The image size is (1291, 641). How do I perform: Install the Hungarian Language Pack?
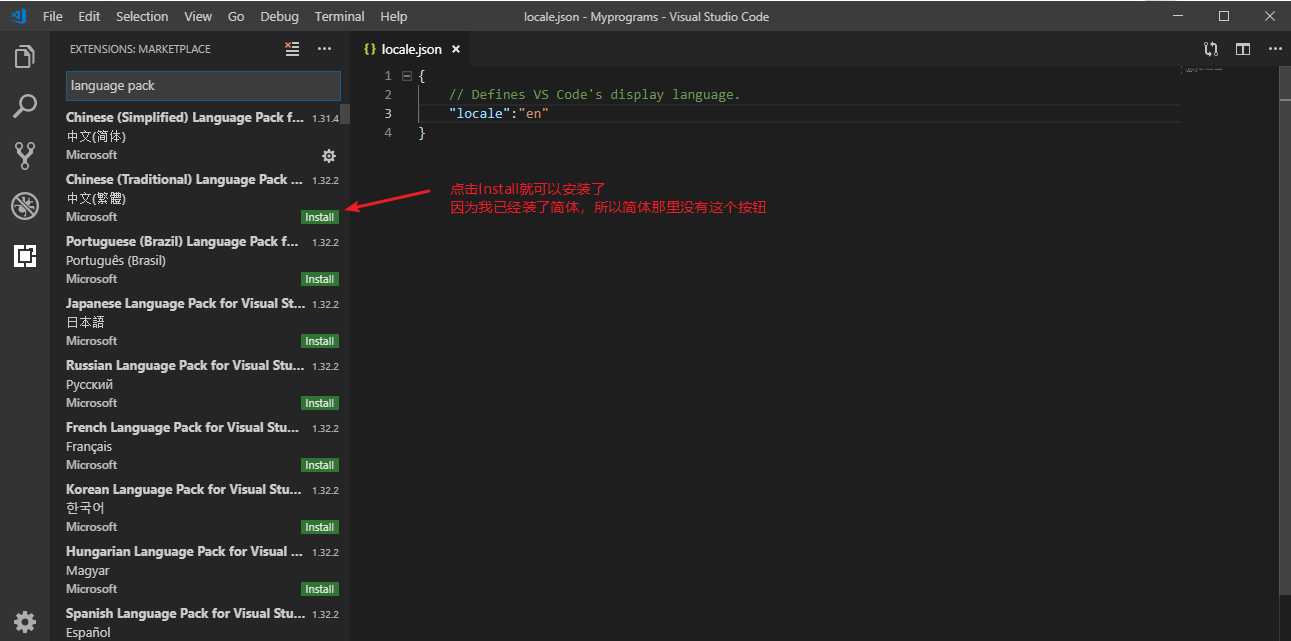(x=320, y=589)
